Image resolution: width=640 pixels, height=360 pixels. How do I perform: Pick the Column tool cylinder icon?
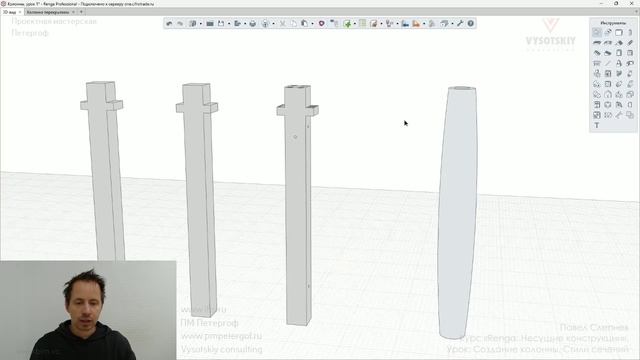tap(630, 32)
